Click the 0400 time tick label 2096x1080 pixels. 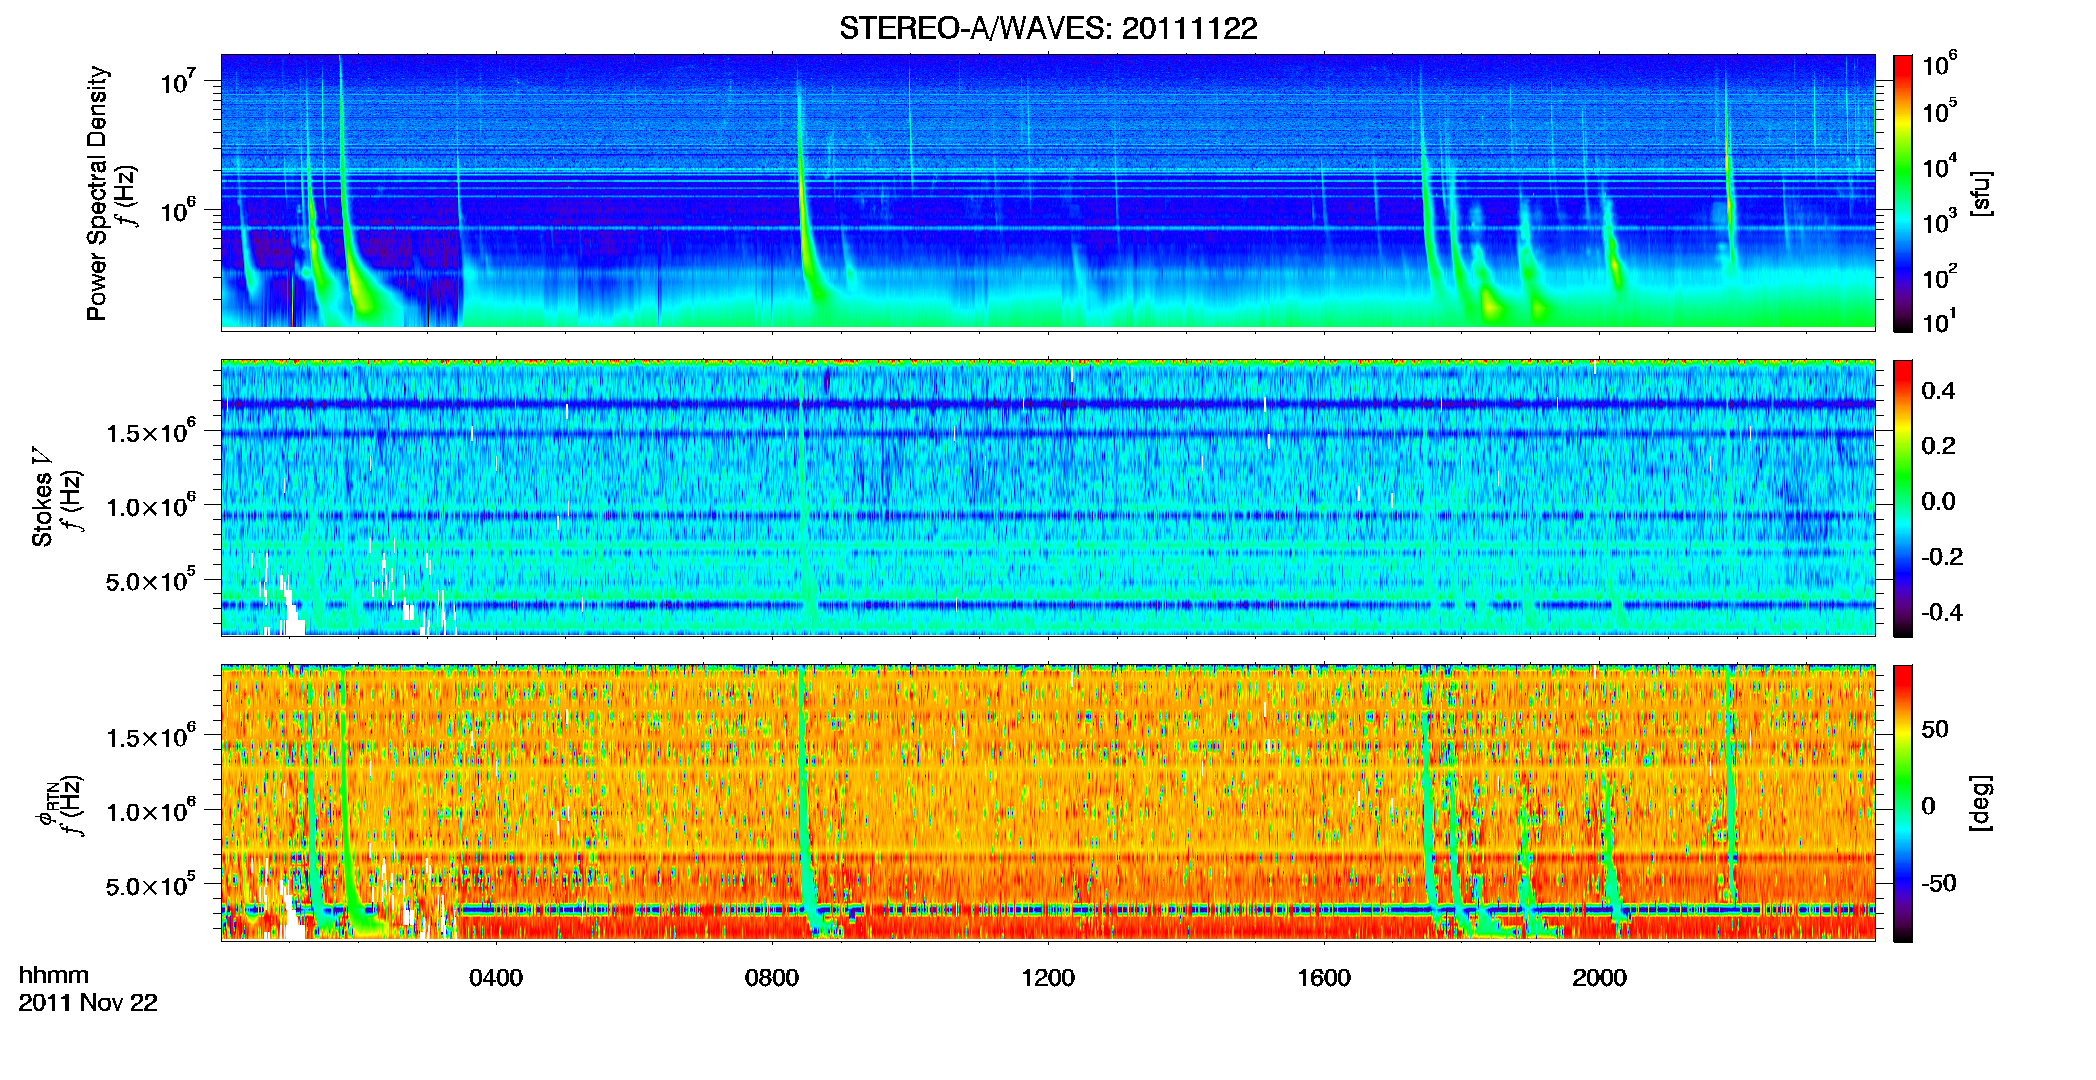(x=496, y=978)
